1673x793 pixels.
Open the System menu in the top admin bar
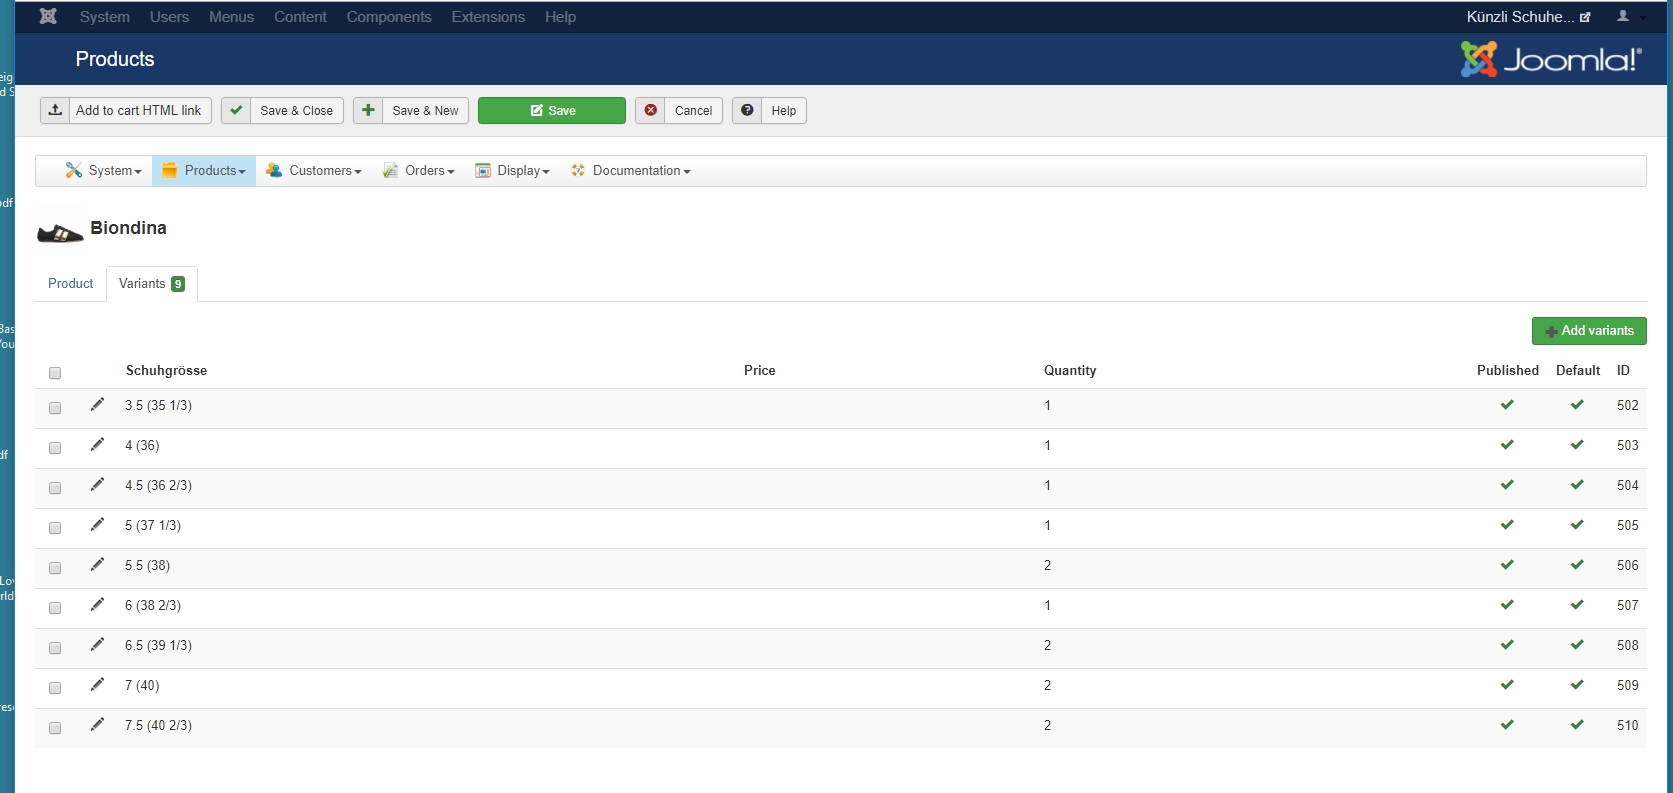105,17
